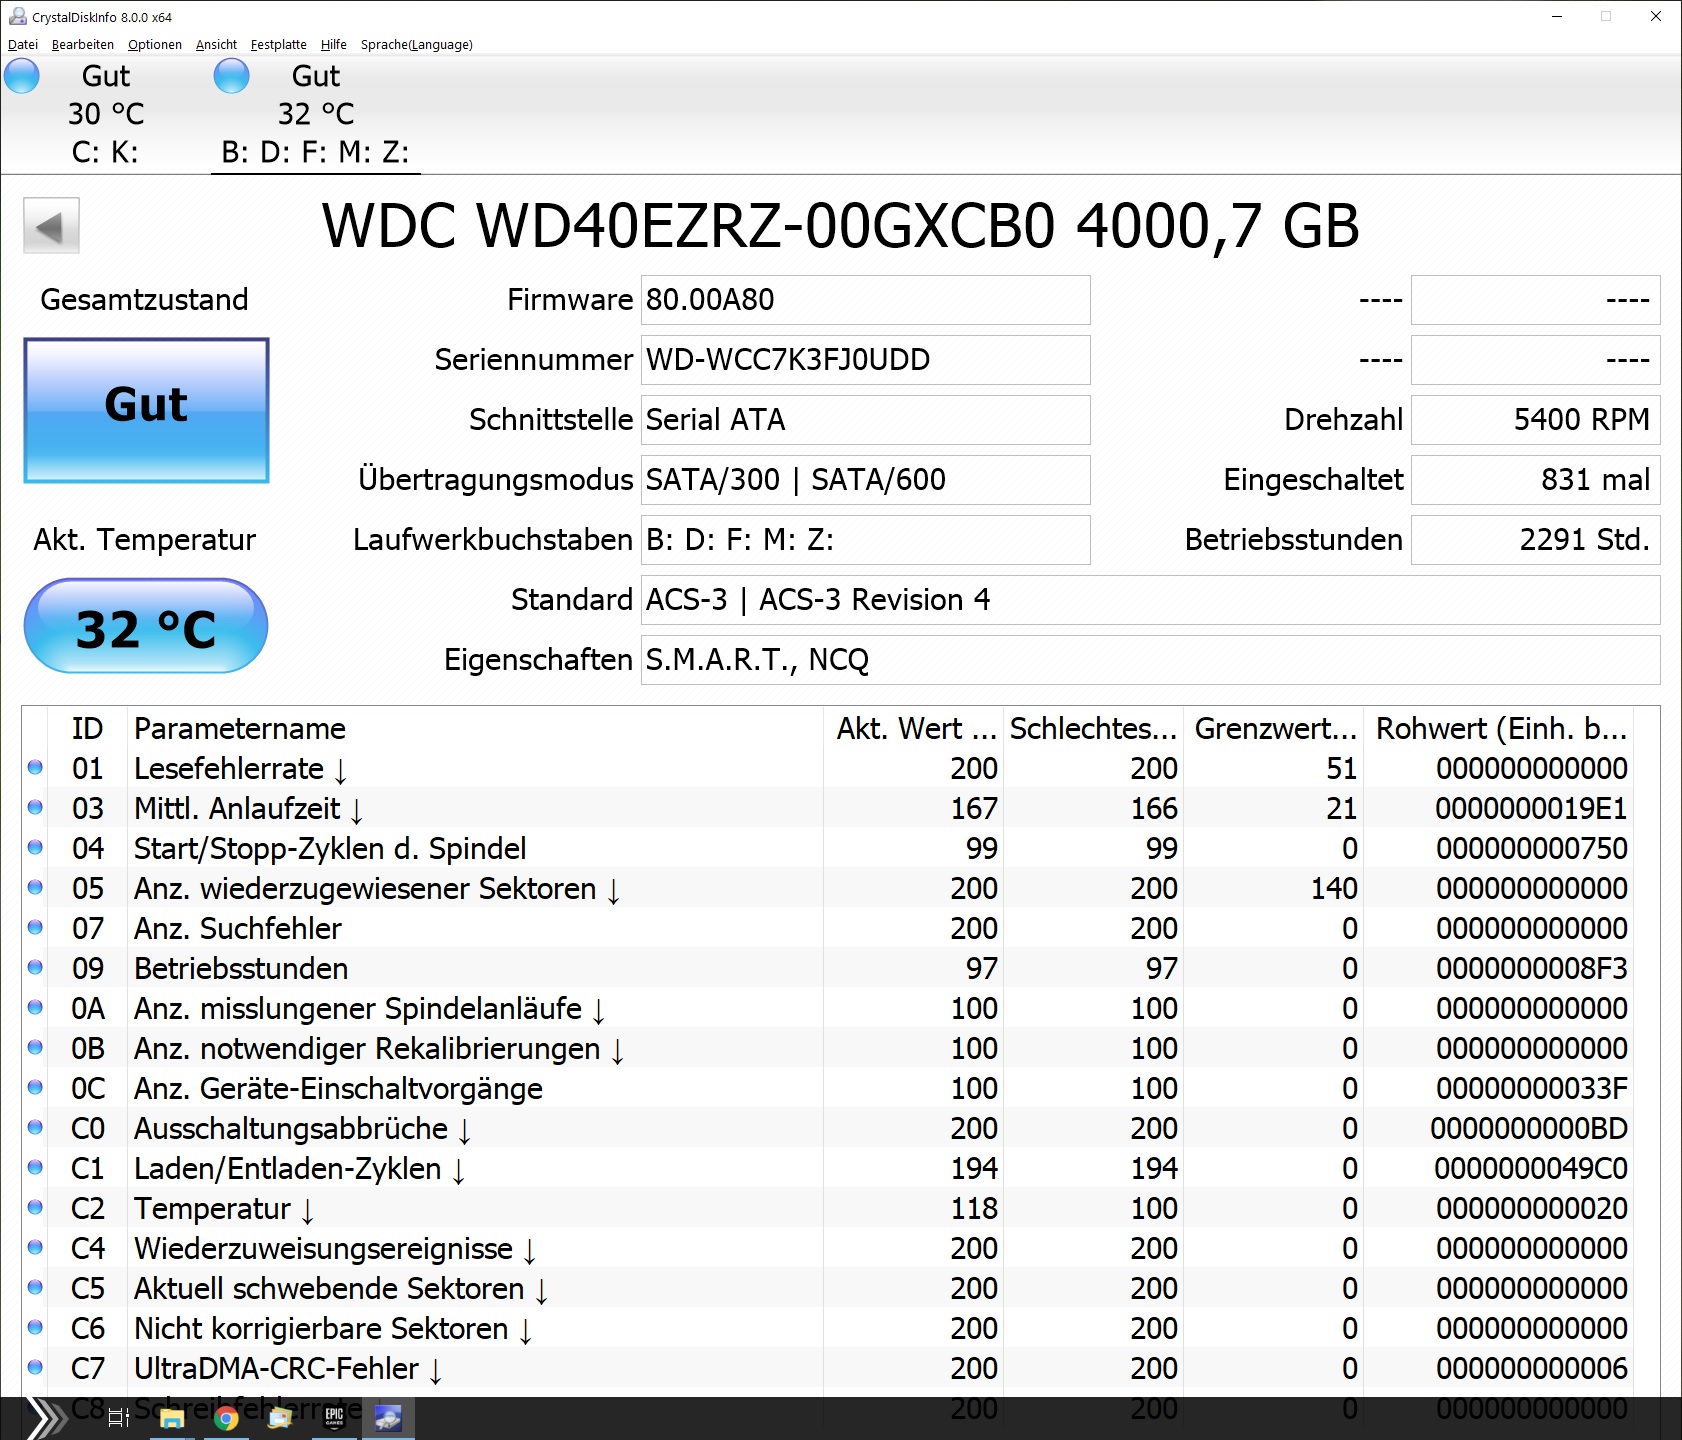This screenshot has width=1682, height=1440.
Task: Click the Drehzahl field 5400 RPM
Action: [1535, 420]
